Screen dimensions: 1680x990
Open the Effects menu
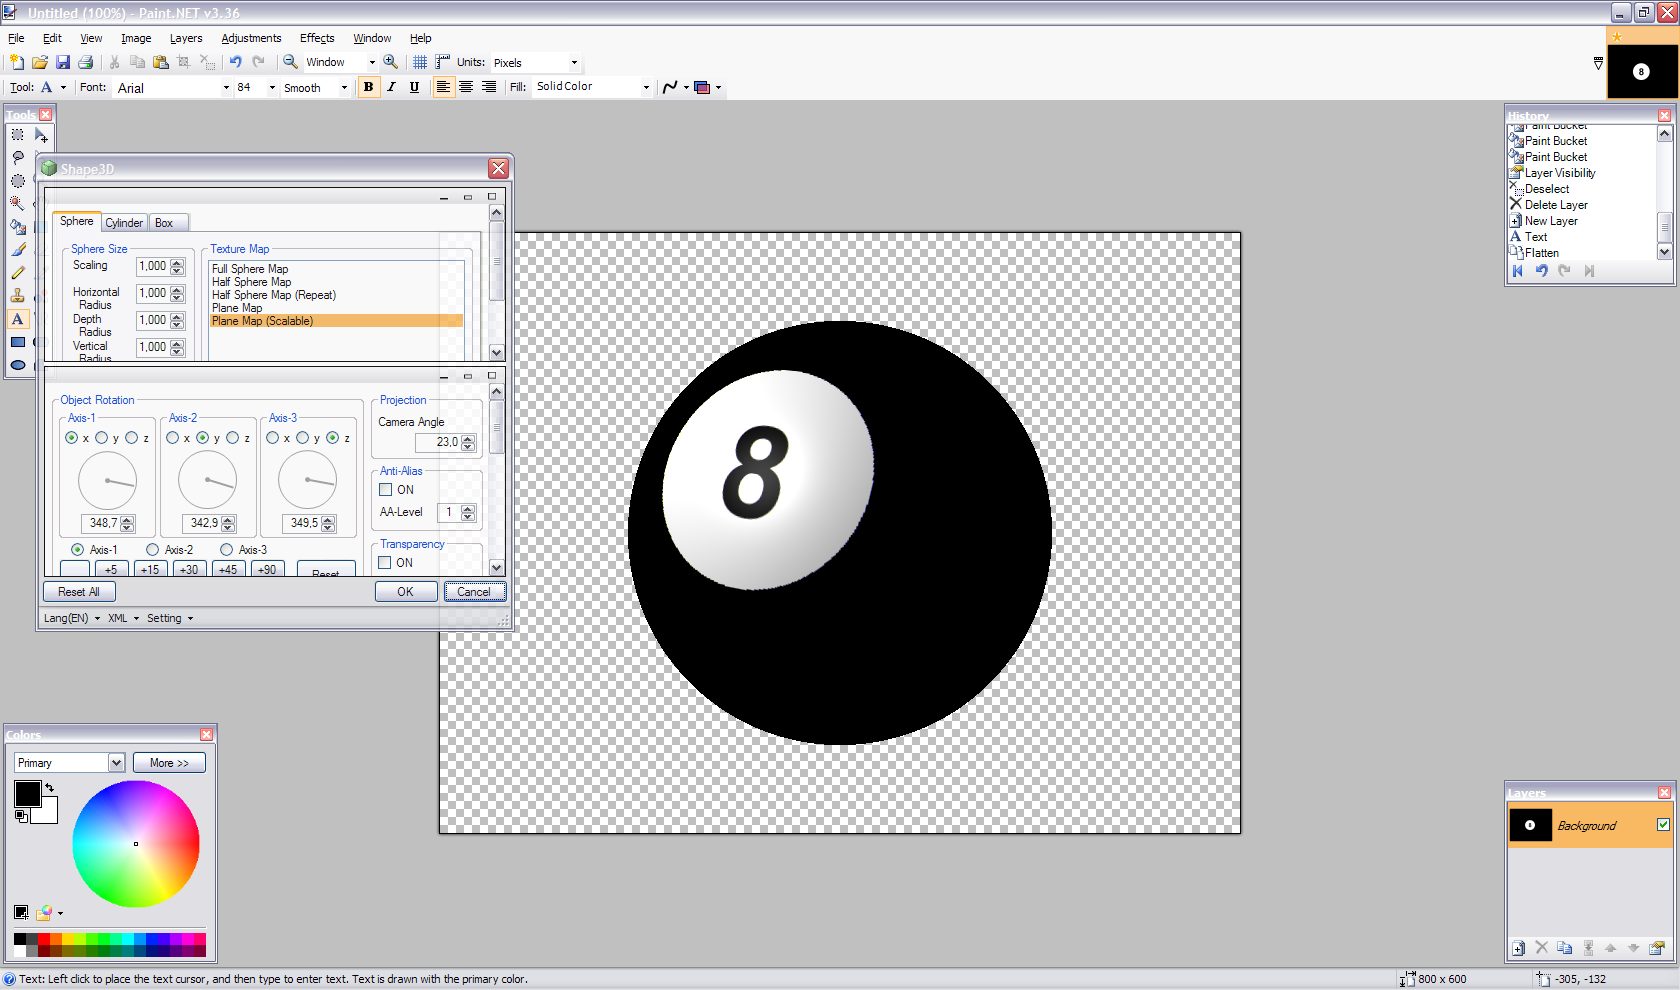[x=316, y=38]
